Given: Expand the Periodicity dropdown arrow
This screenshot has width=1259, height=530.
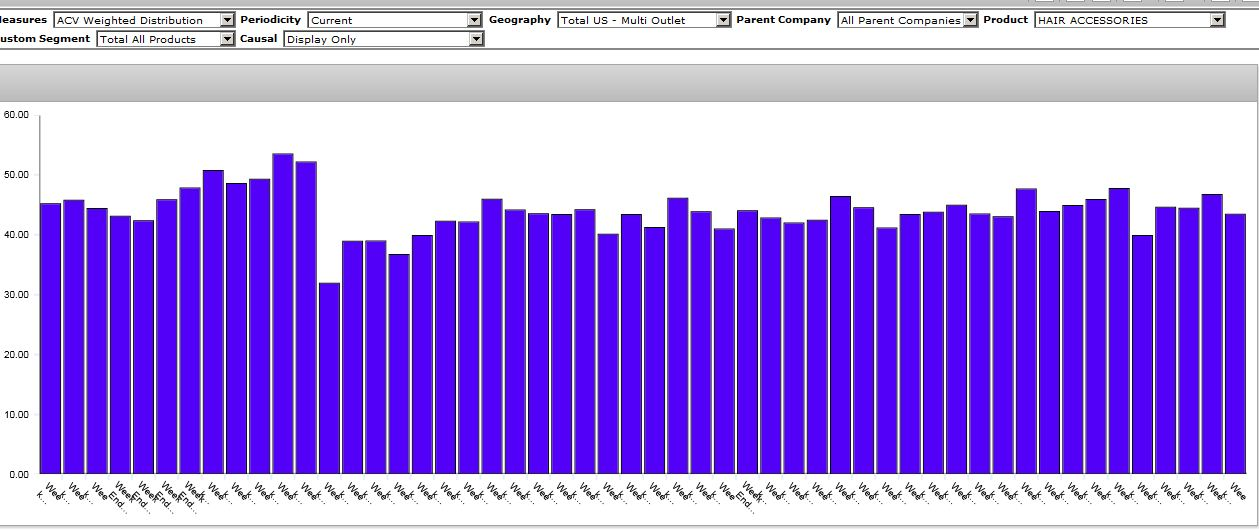Looking at the screenshot, I should 475,20.
